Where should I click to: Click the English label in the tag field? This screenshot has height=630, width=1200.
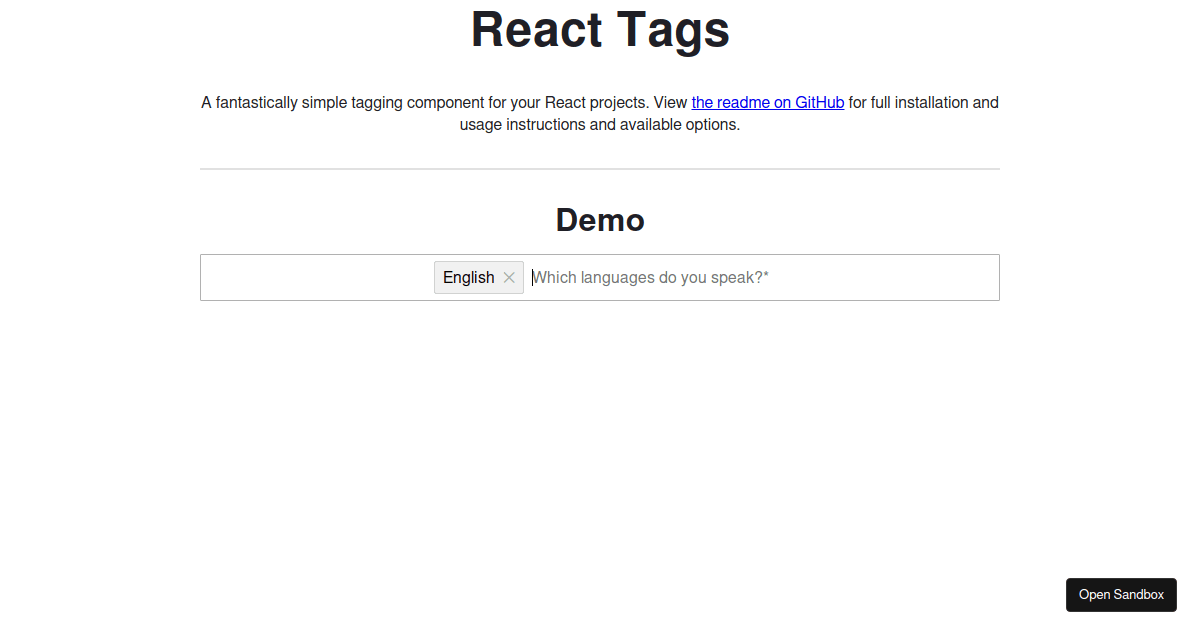coord(468,277)
